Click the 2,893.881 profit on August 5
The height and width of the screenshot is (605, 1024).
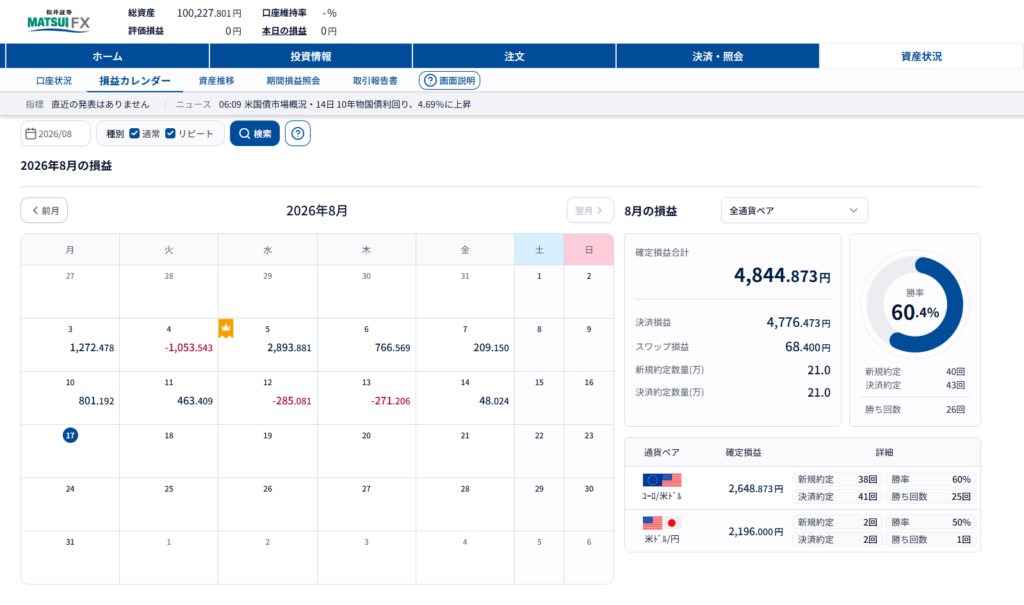[289, 348]
